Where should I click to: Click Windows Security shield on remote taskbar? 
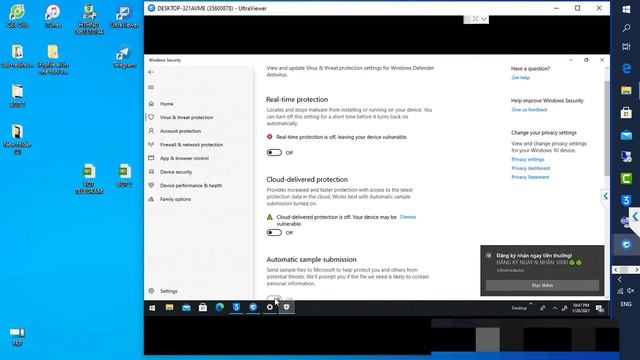(x=287, y=307)
